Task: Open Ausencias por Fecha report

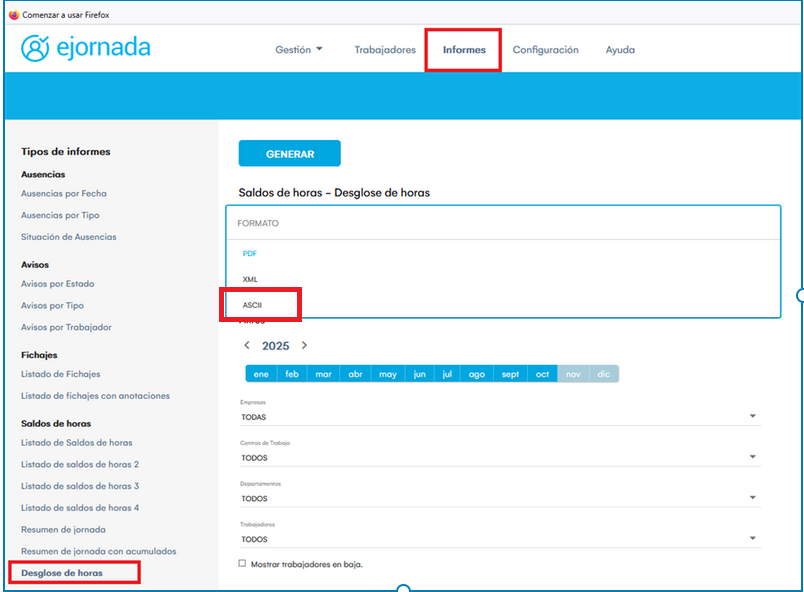Action: click(64, 193)
